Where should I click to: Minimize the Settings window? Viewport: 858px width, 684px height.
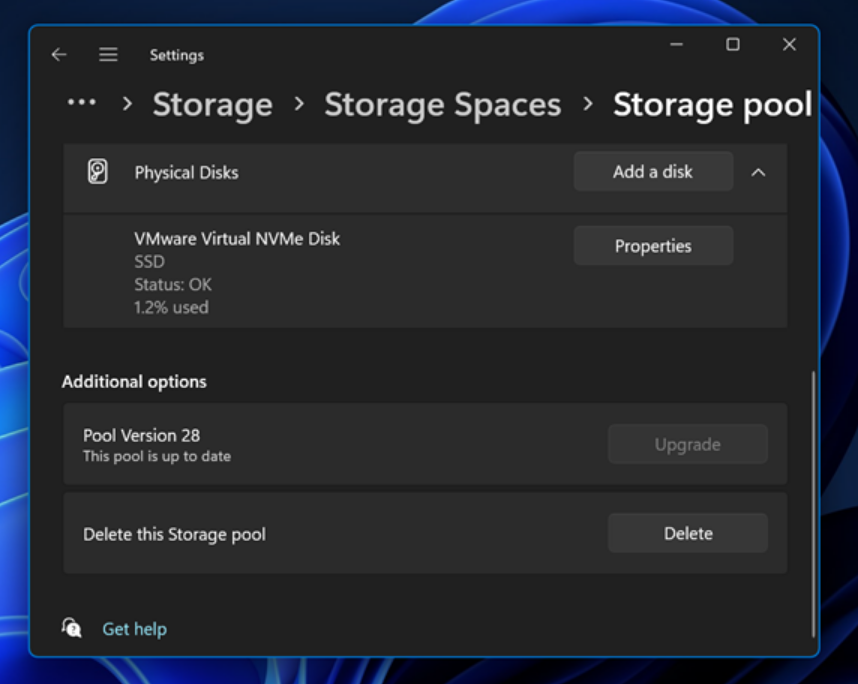677,44
